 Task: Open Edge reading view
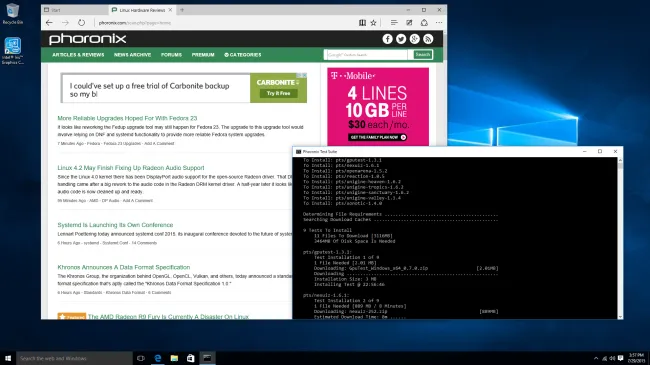[x=362, y=23]
